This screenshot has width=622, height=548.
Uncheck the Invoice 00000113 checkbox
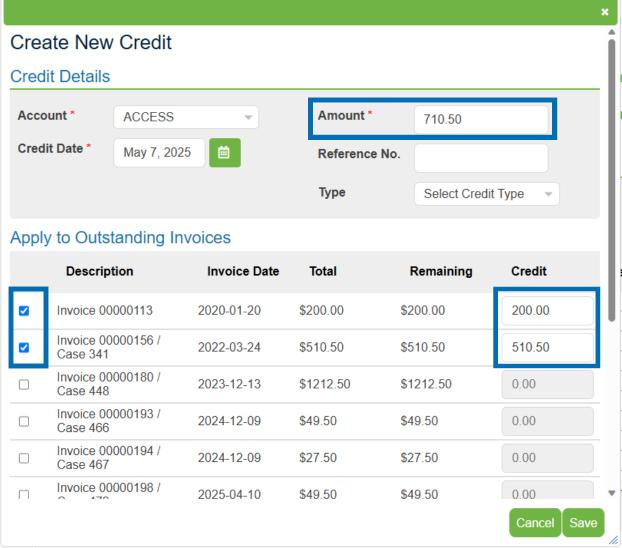[x=25, y=311]
